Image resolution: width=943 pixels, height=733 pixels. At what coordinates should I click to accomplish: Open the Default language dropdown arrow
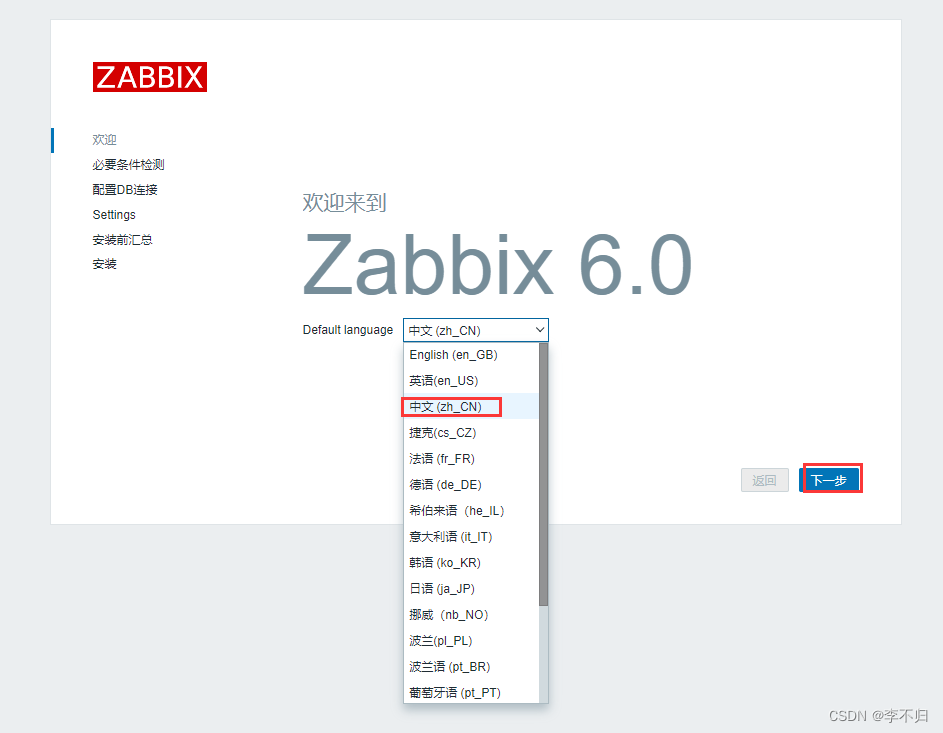click(539, 330)
